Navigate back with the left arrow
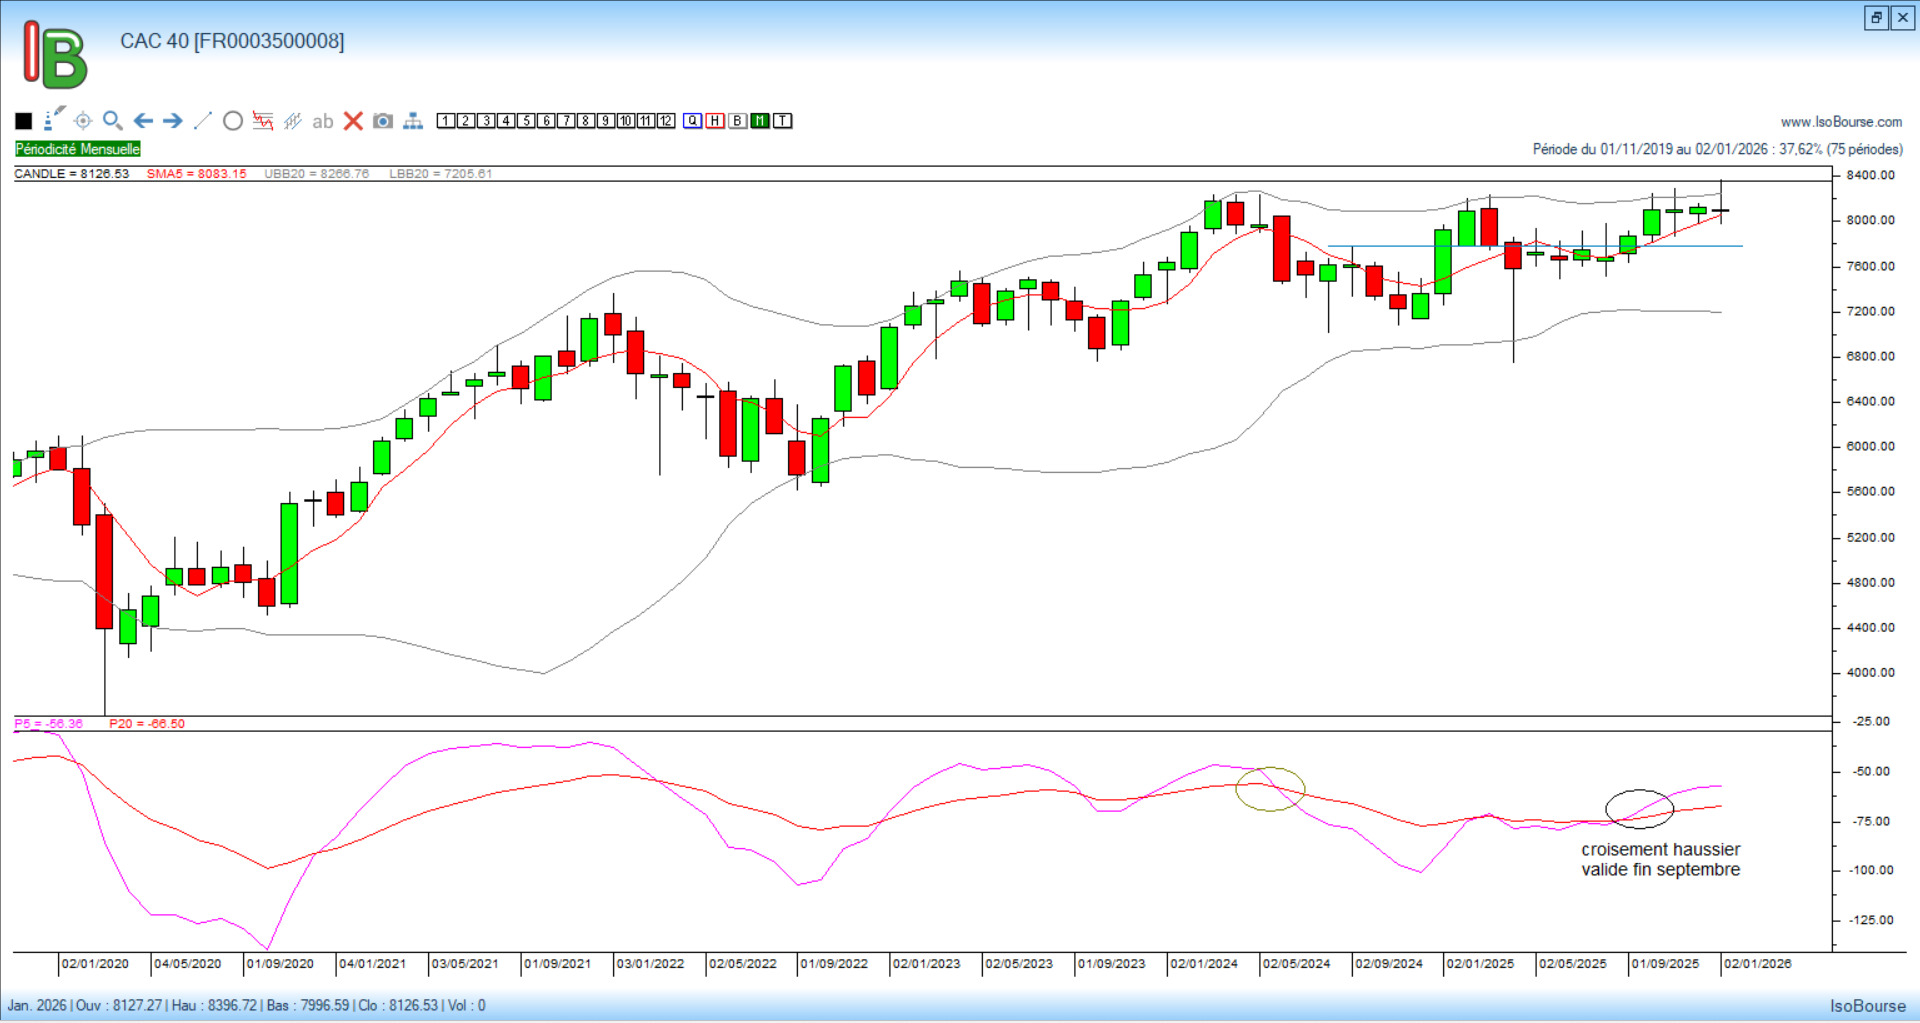Image resolution: width=1920 pixels, height=1023 pixels. pyautogui.click(x=143, y=121)
